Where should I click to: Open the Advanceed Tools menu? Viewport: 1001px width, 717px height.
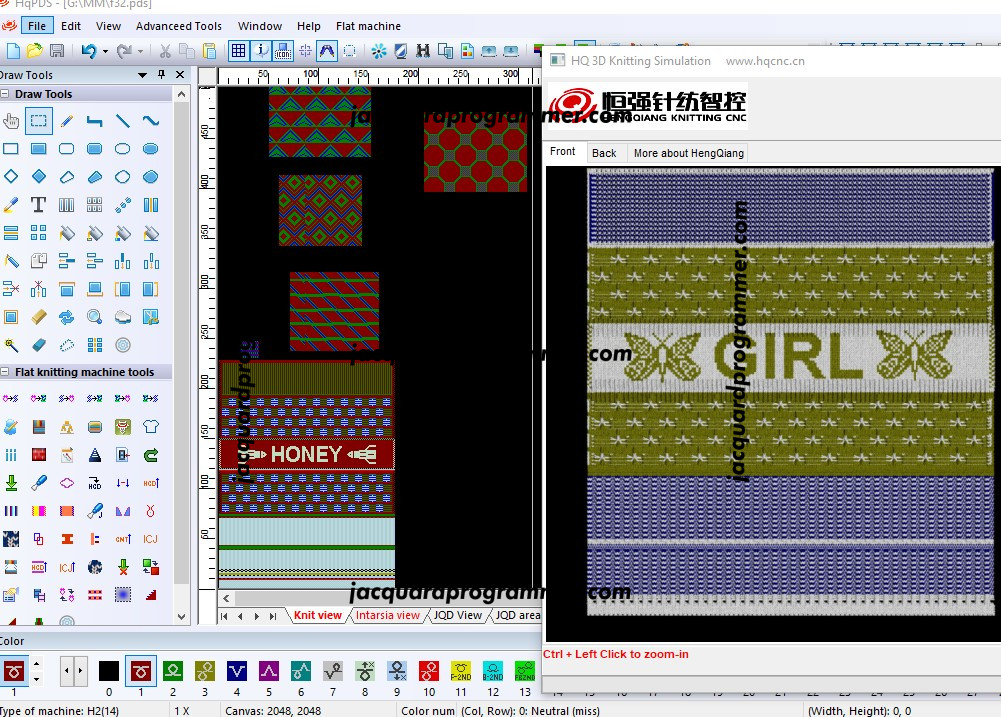pos(179,26)
